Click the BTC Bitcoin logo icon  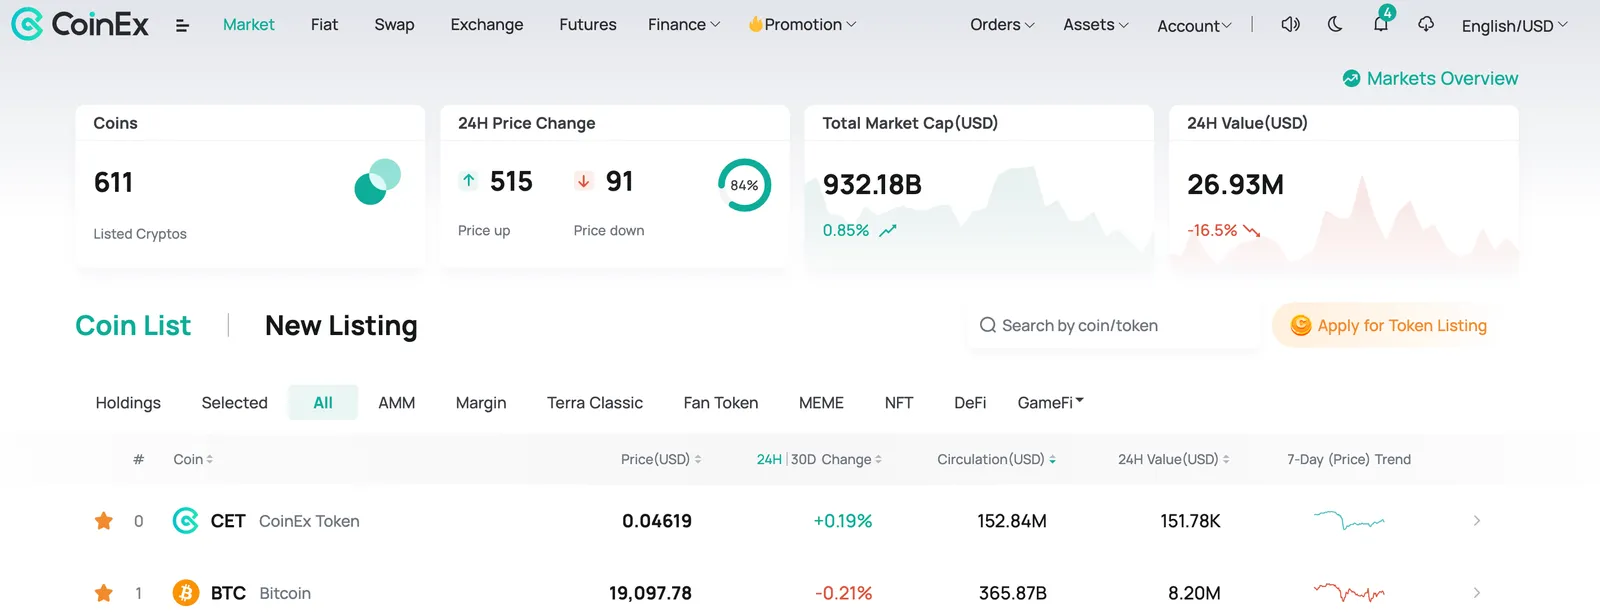coord(186,593)
